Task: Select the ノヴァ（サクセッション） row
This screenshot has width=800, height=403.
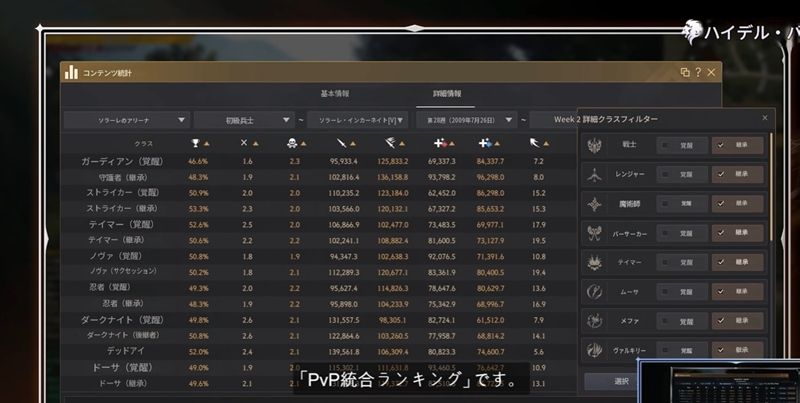Action: (319, 272)
